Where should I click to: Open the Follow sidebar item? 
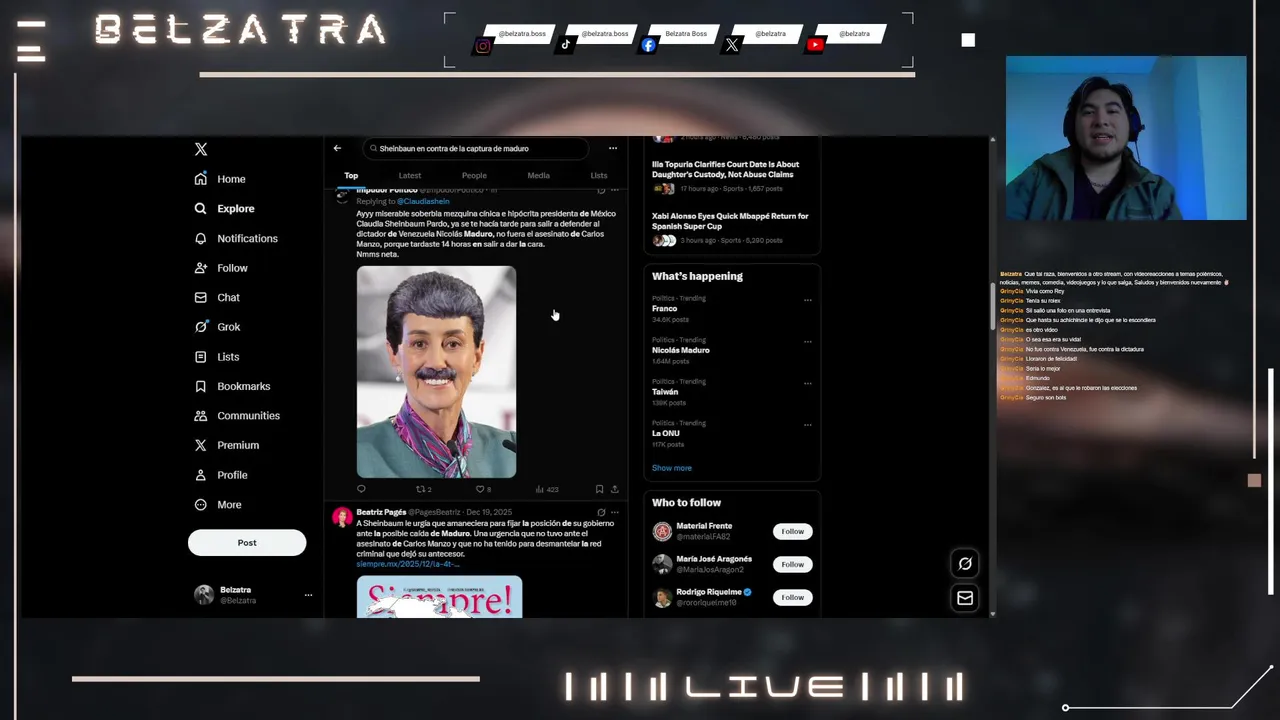(x=221, y=268)
